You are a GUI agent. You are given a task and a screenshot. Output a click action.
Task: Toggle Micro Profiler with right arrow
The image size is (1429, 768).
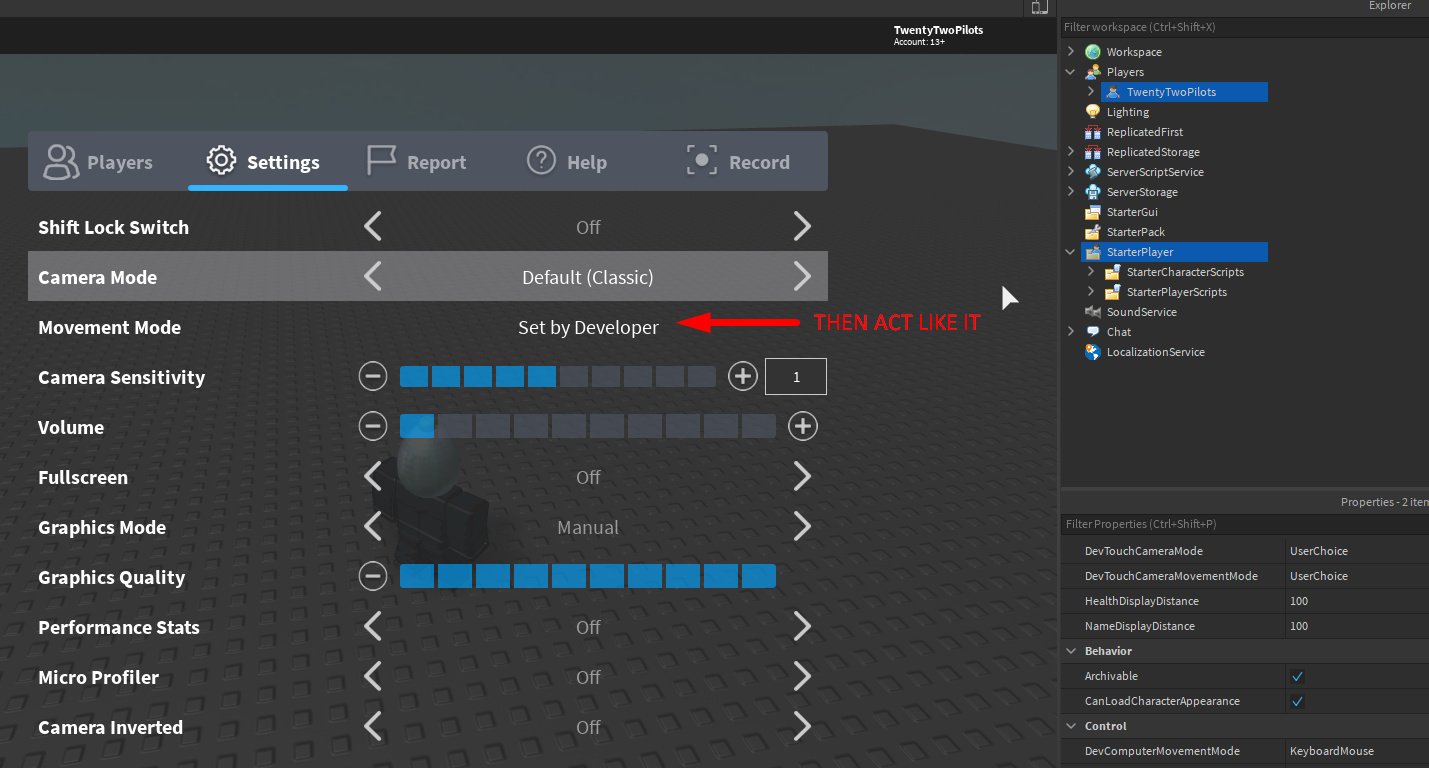(x=802, y=677)
